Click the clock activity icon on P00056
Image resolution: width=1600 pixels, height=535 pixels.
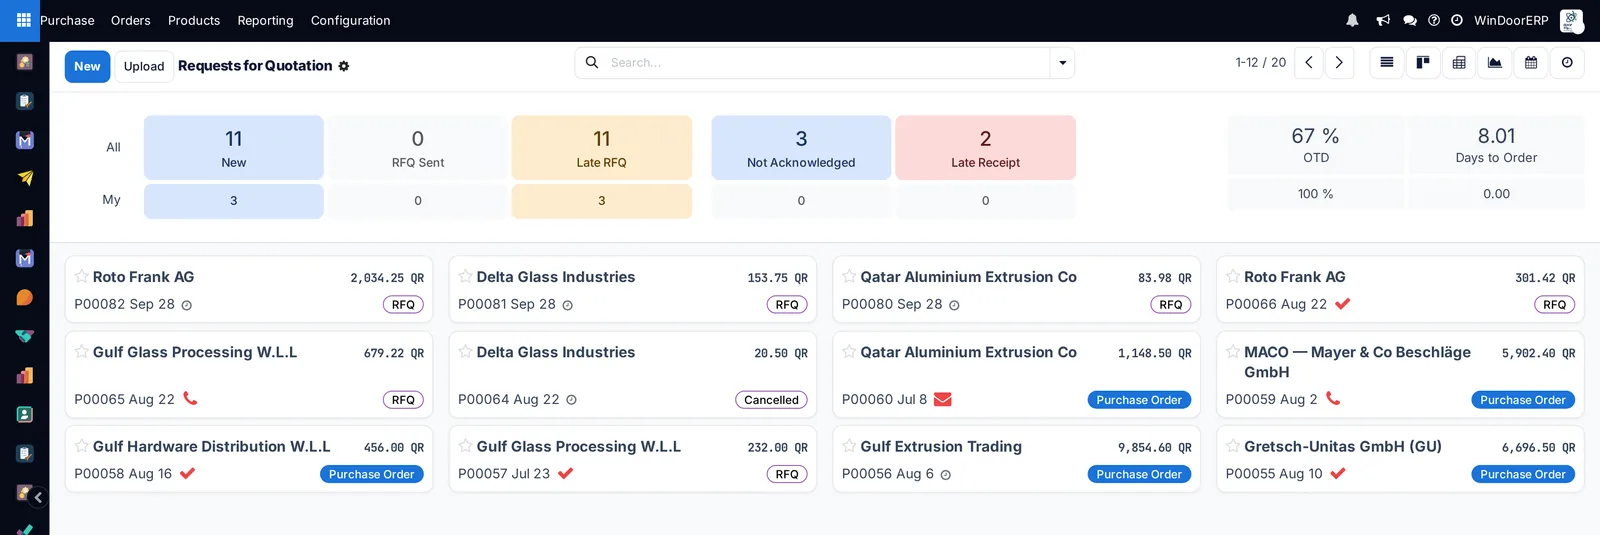coord(945,475)
